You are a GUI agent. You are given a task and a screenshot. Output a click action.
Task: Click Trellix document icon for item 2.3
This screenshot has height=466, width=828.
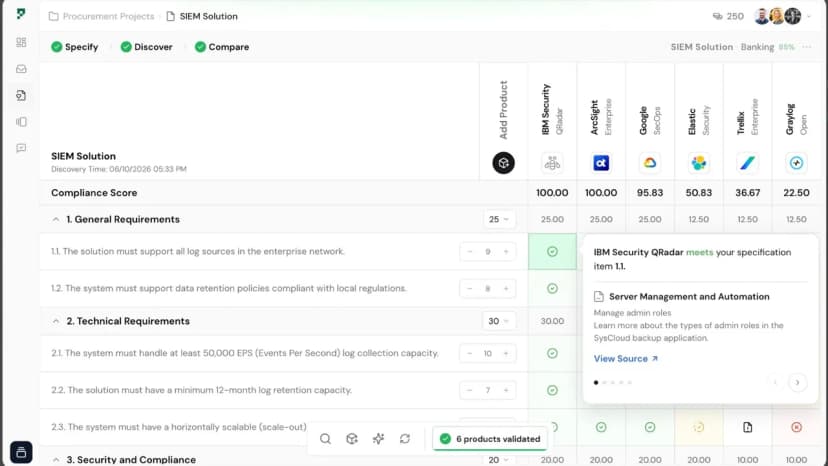pyautogui.click(x=747, y=427)
